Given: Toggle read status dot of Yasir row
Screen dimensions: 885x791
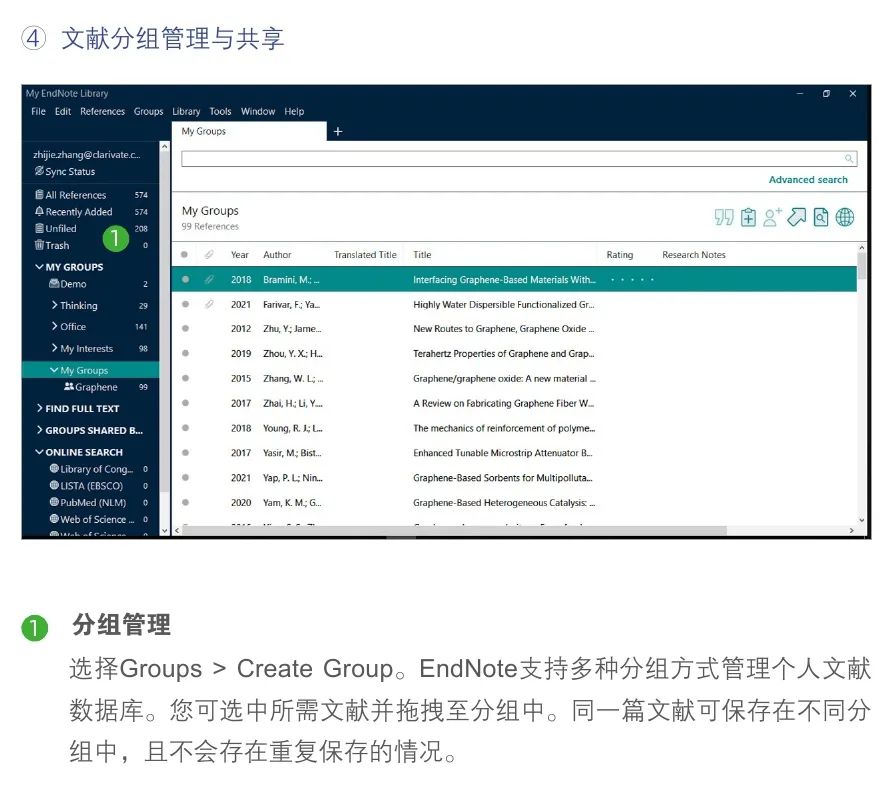Looking at the screenshot, I should pos(185,453).
